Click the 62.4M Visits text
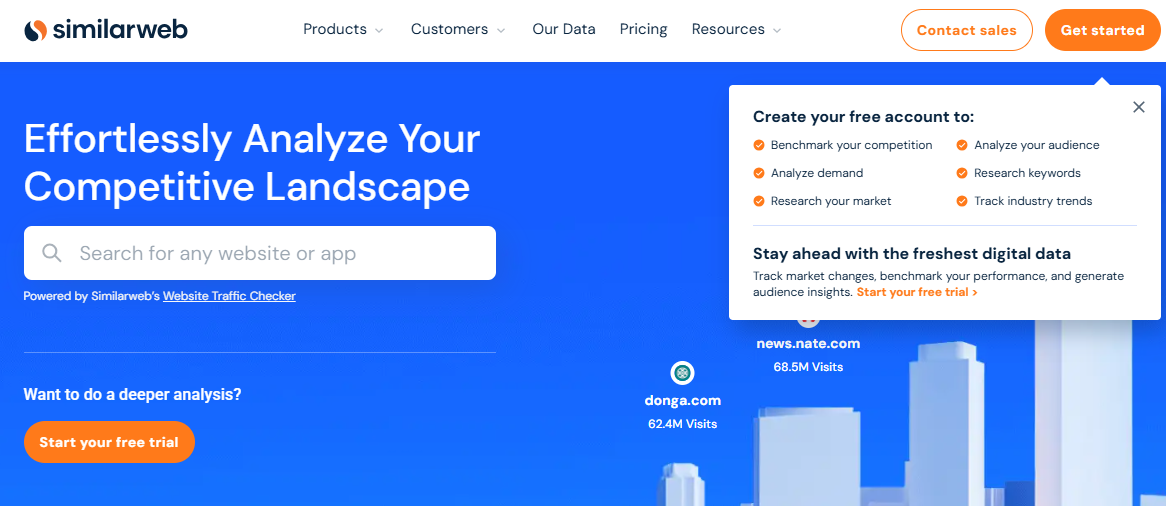 tap(683, 424)
